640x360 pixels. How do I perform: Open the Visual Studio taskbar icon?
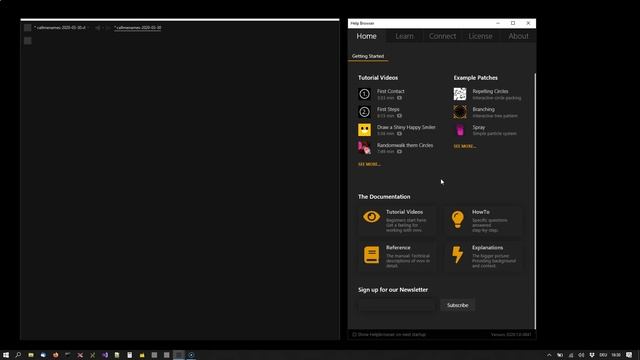pyautogui.click(x=105, y=355)
